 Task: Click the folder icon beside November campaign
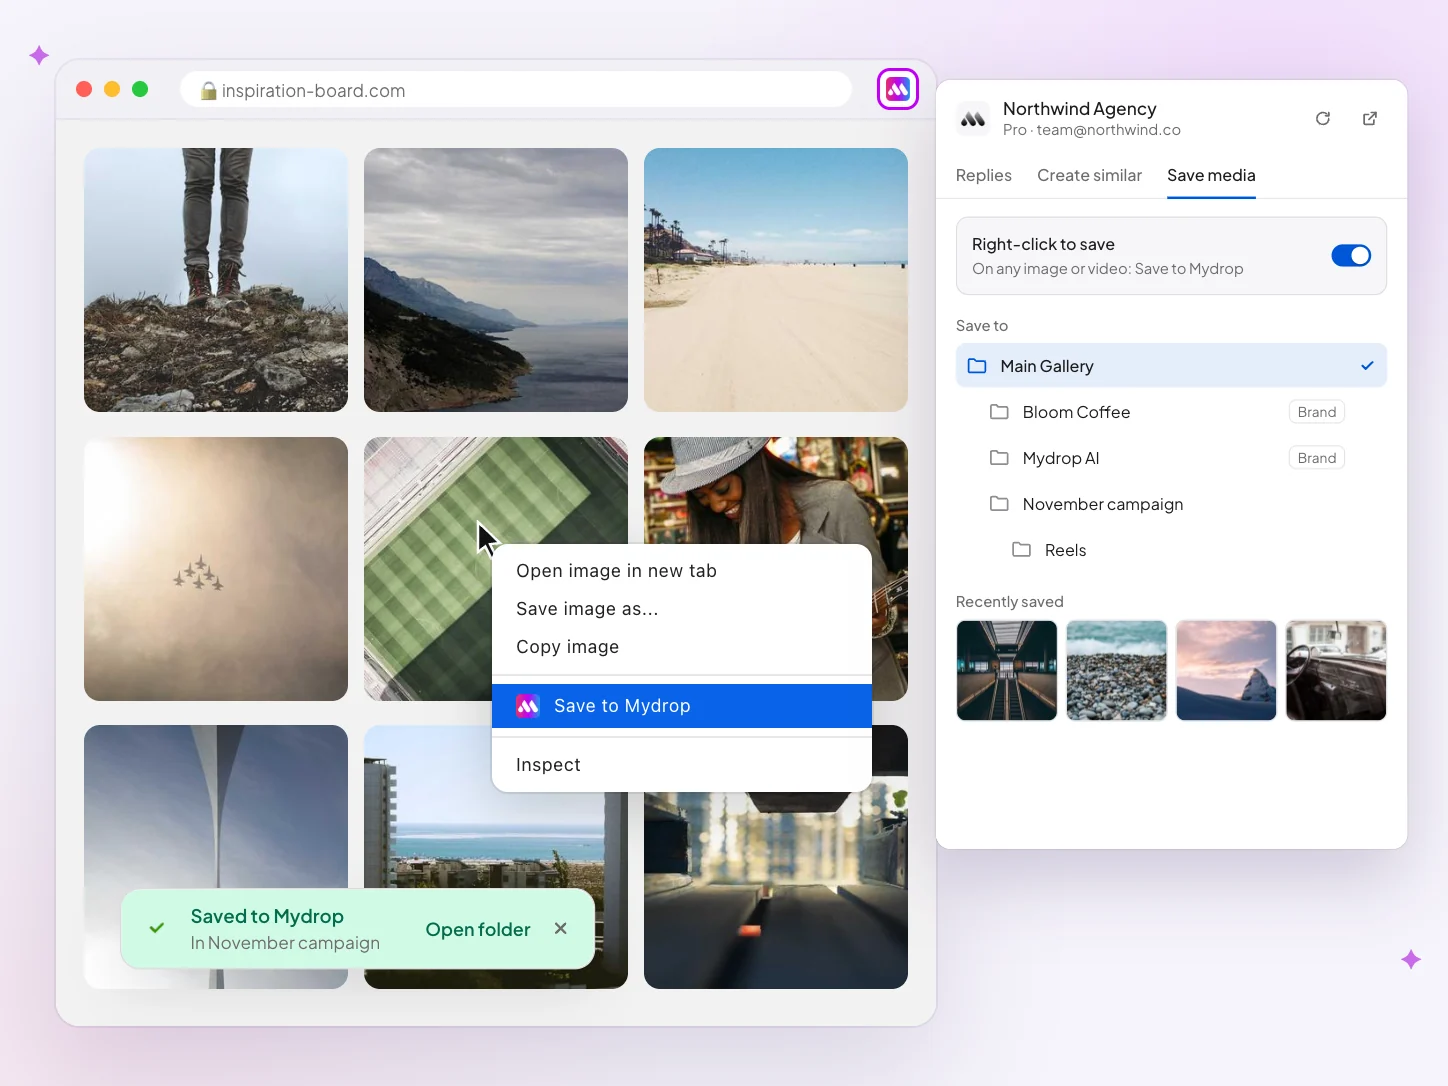(999, 504)
